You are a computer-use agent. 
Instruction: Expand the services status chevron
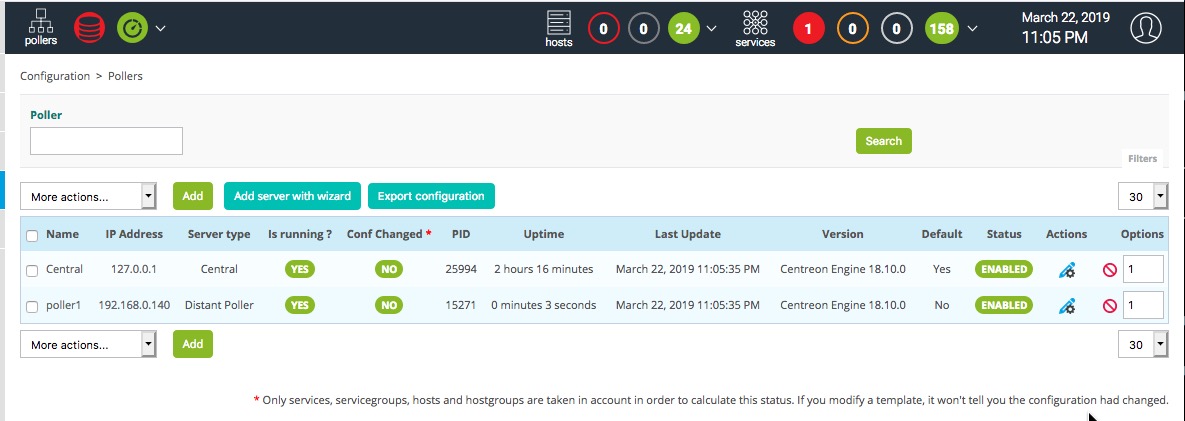click(973, 29)
